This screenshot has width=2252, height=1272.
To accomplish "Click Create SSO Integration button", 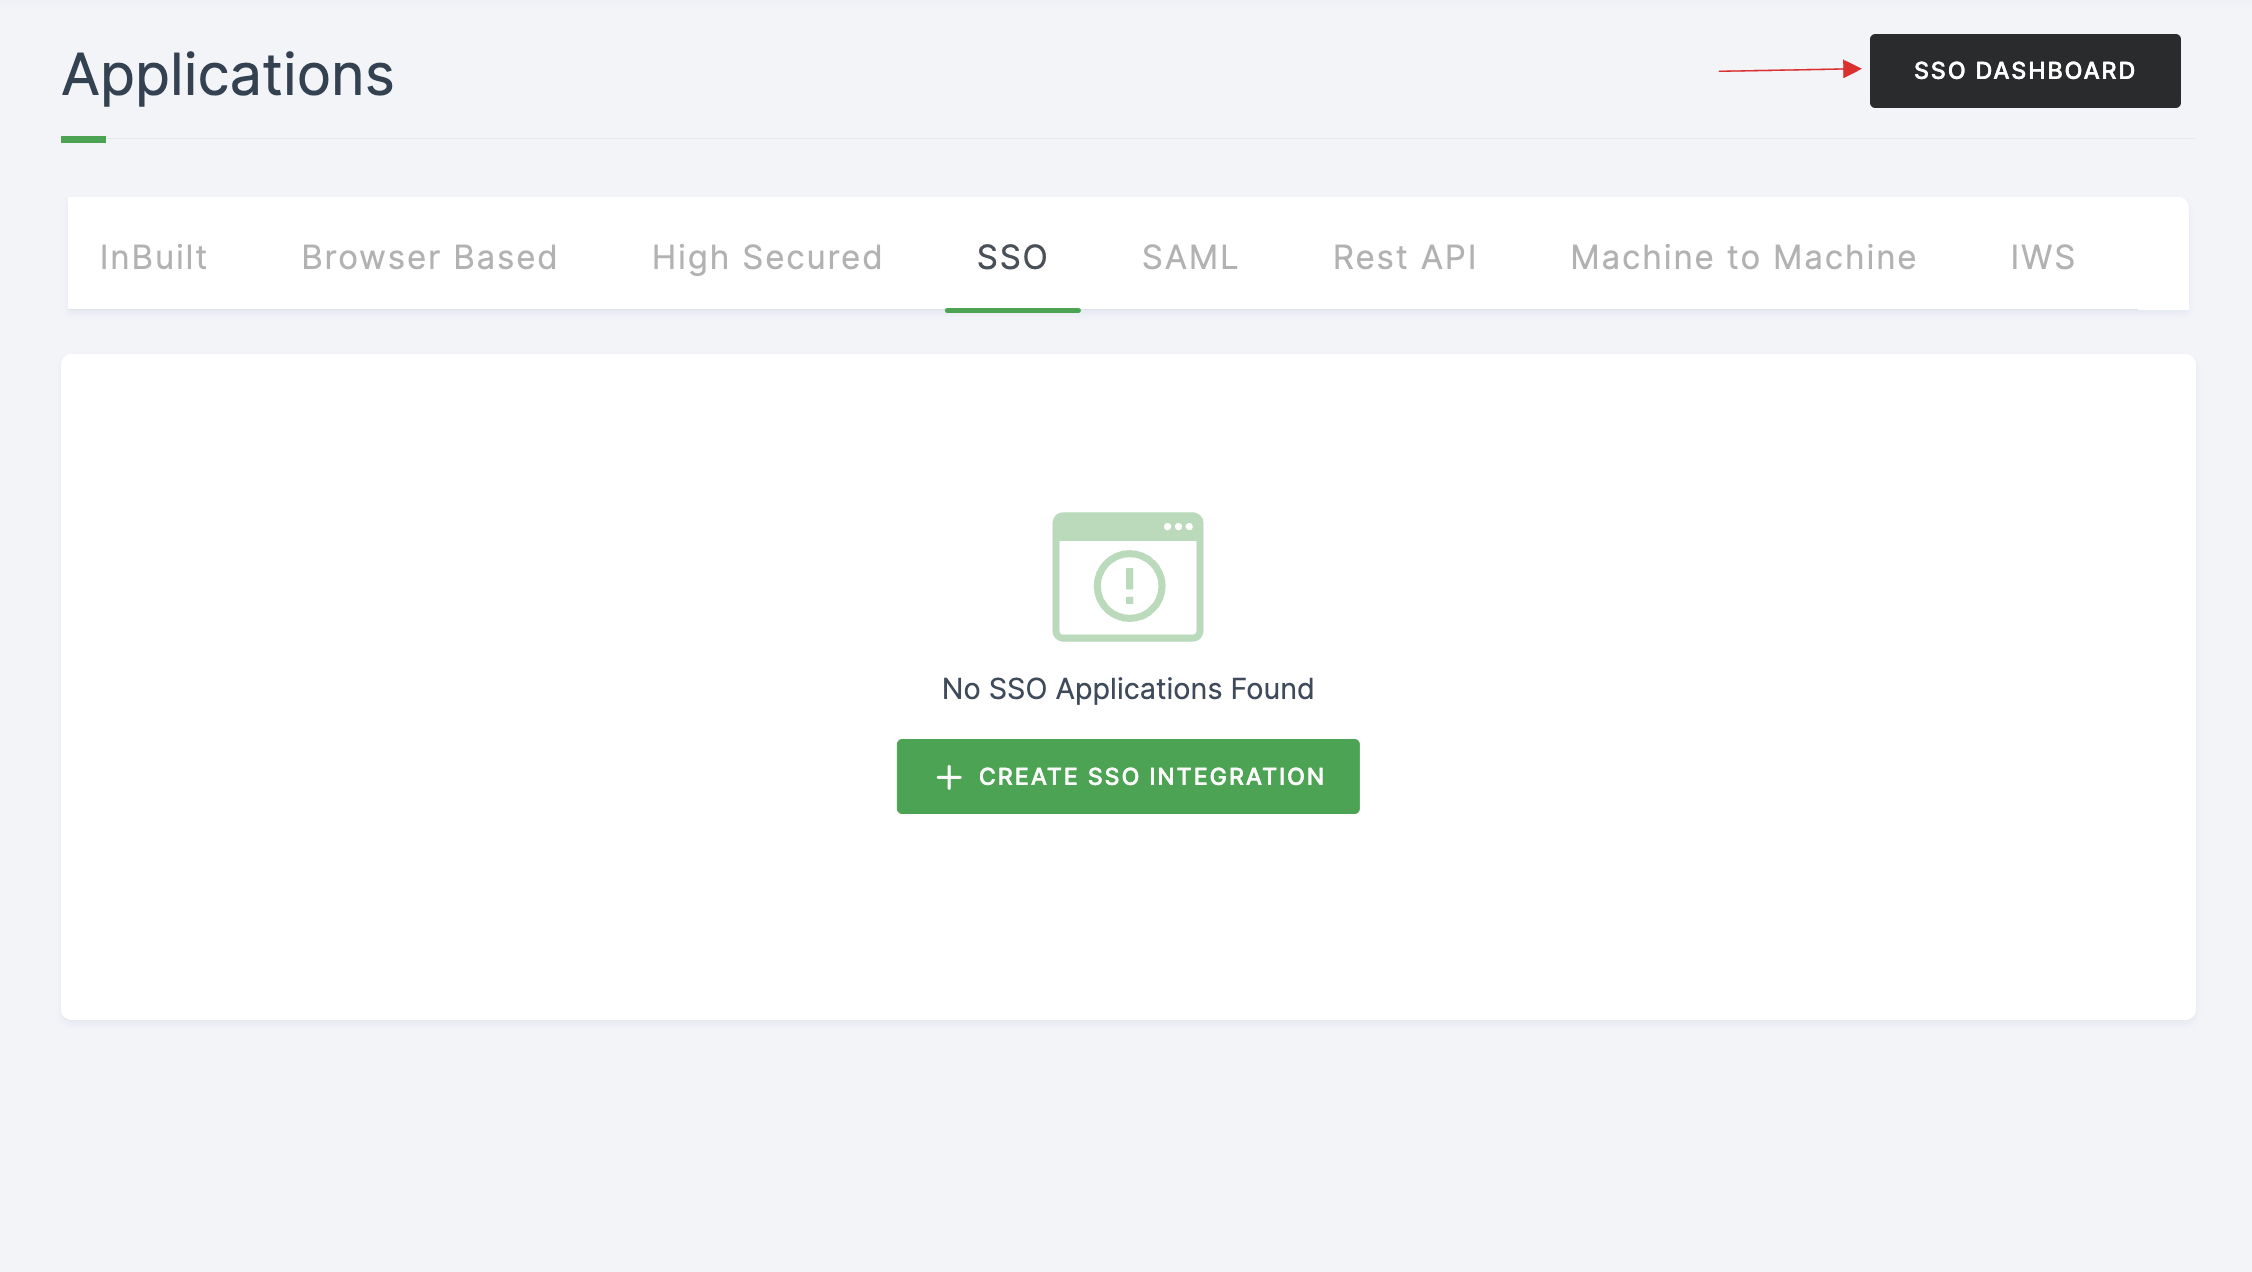I will click(x=1128, y=776).
